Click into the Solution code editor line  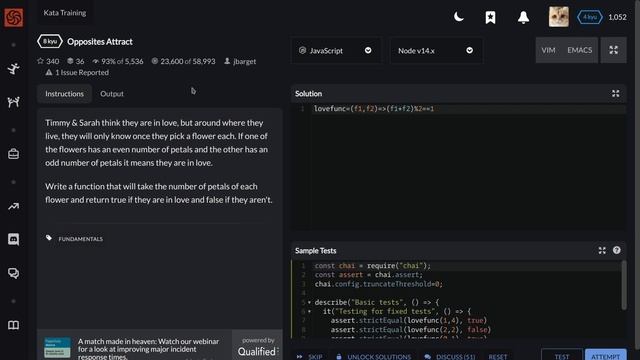[x=469, y=109]
